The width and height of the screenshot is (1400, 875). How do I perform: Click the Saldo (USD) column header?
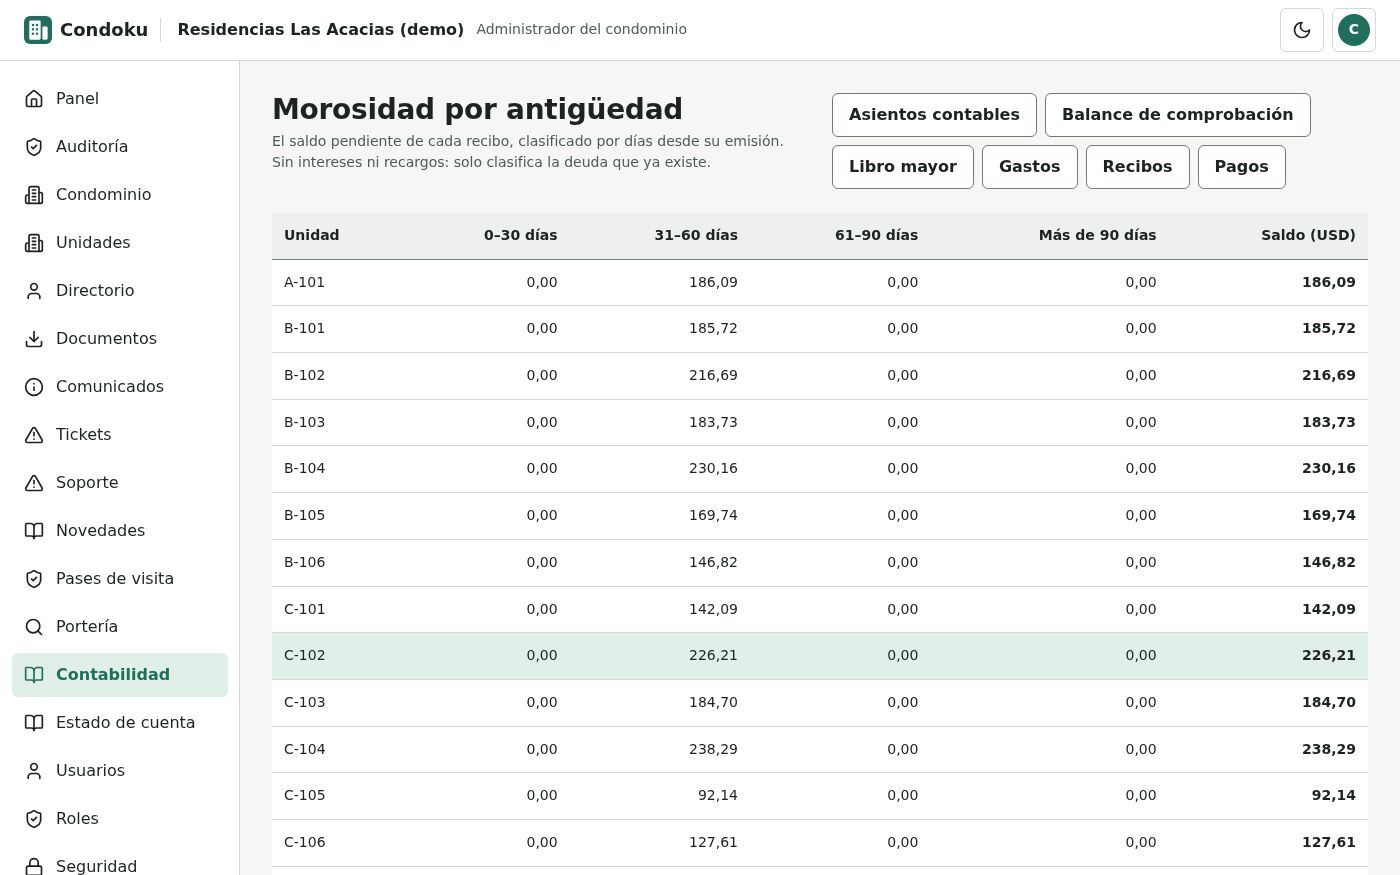tap(1308, 236)
